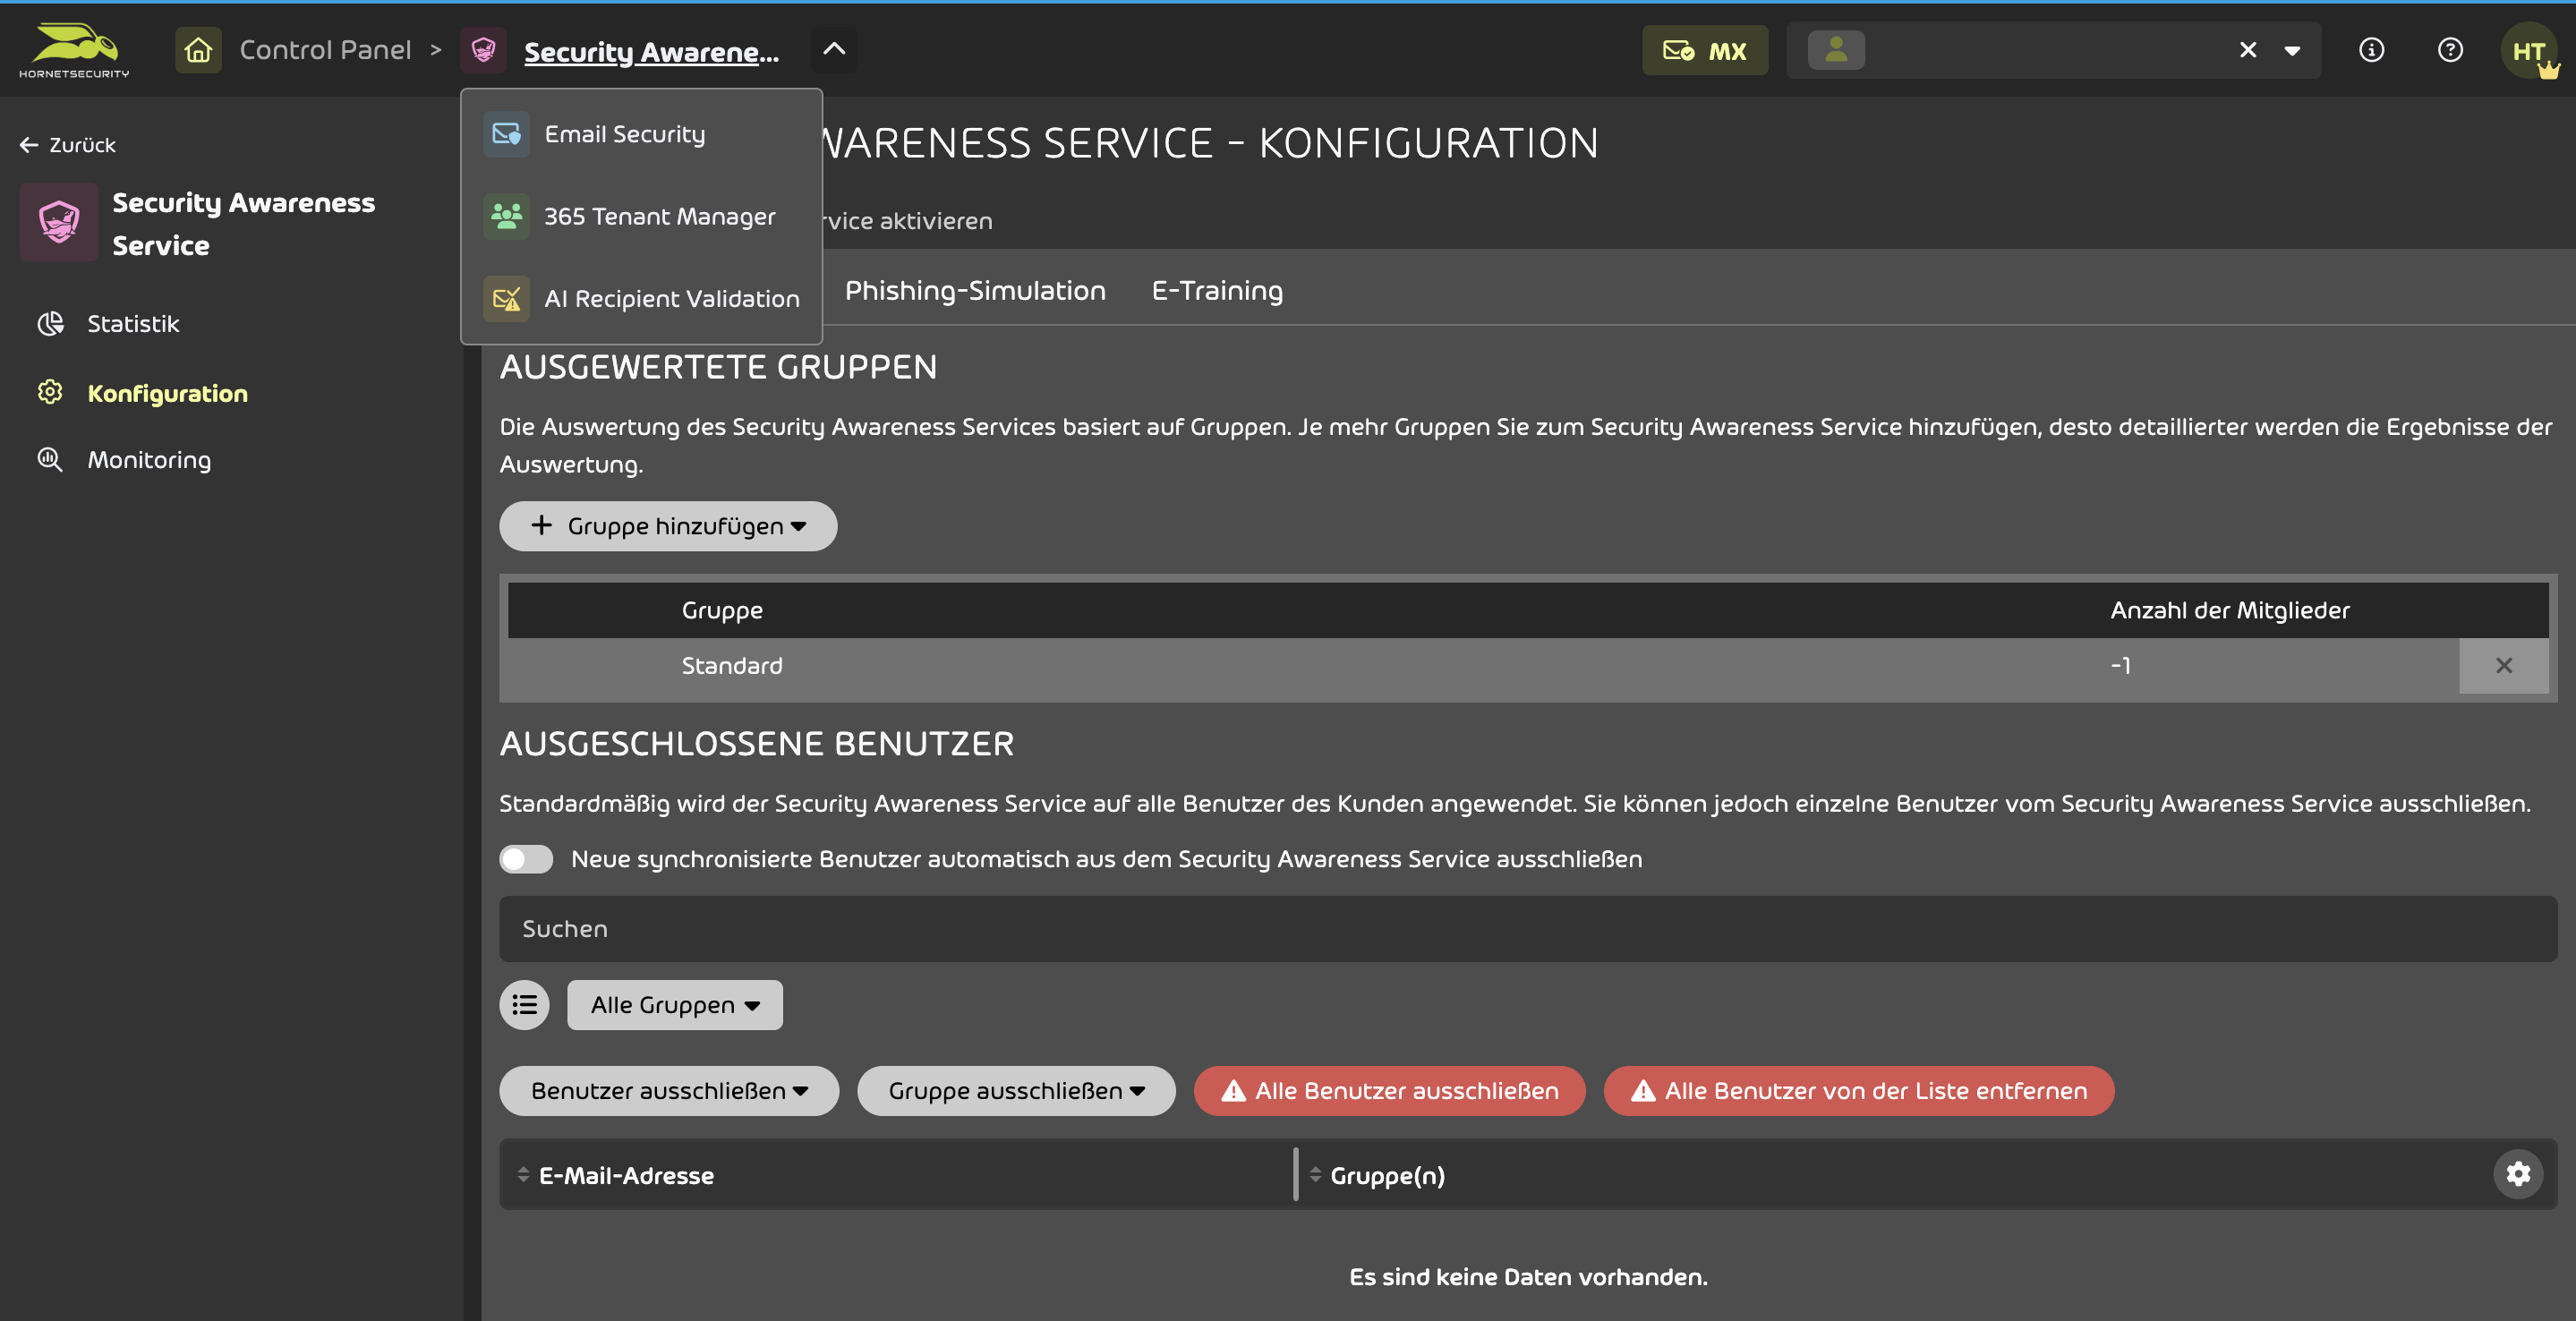Open Gruppe hinzufügen dropdown
This screenshot has height=1321, width=2576.
coord(668,526)
